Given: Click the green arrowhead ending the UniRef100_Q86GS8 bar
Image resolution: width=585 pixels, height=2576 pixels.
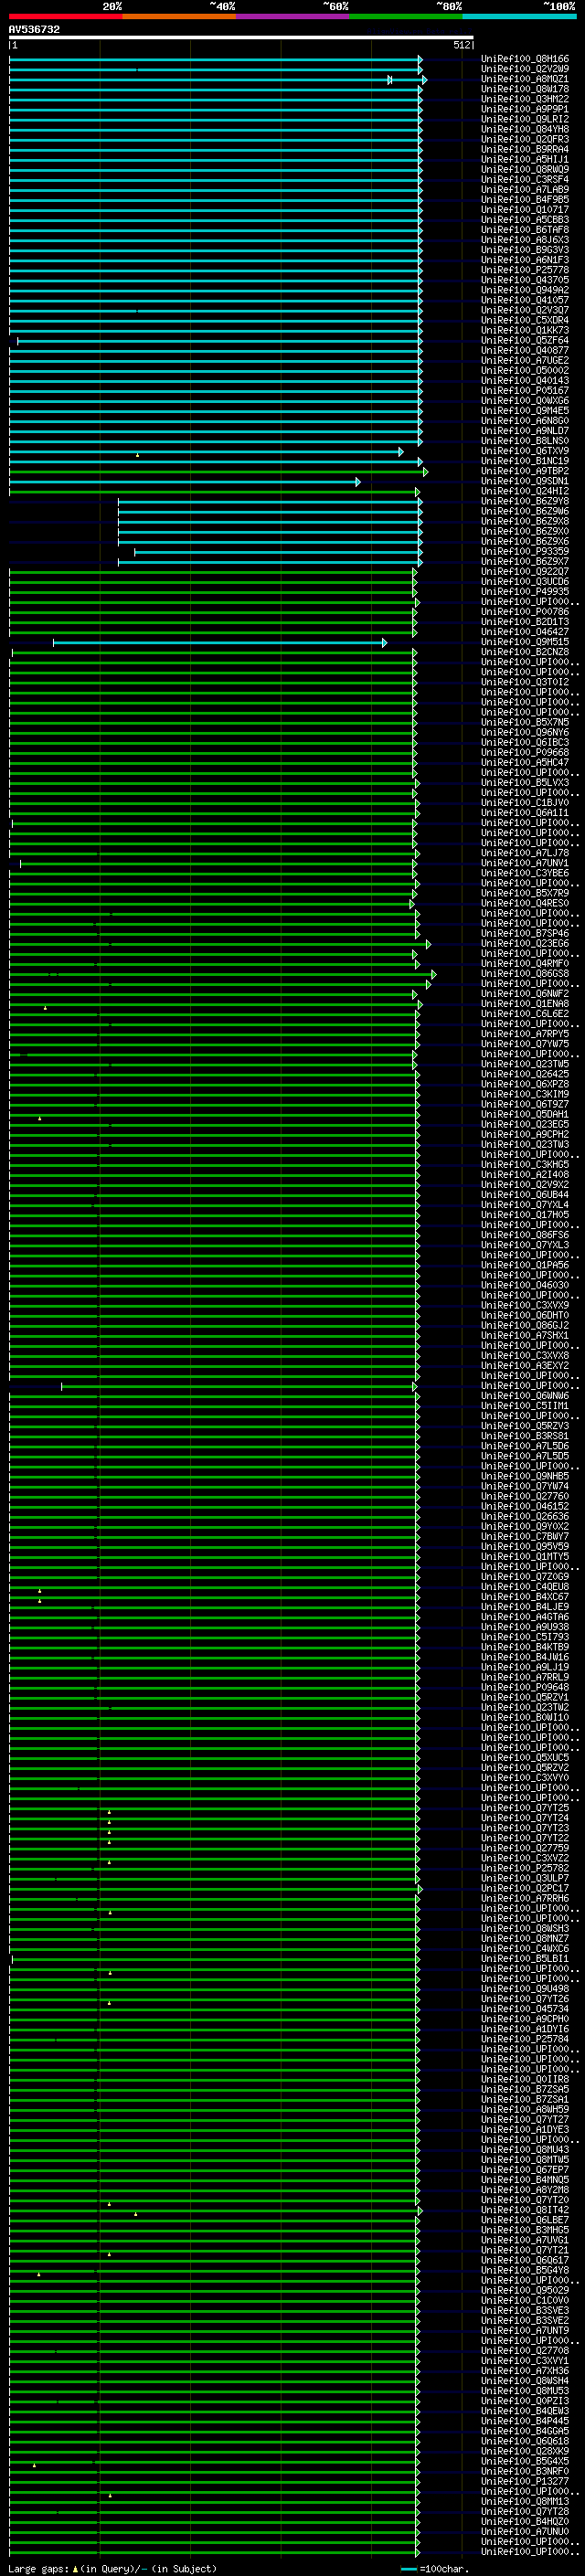Looking at the screenshot, I should tap(433, 974).
